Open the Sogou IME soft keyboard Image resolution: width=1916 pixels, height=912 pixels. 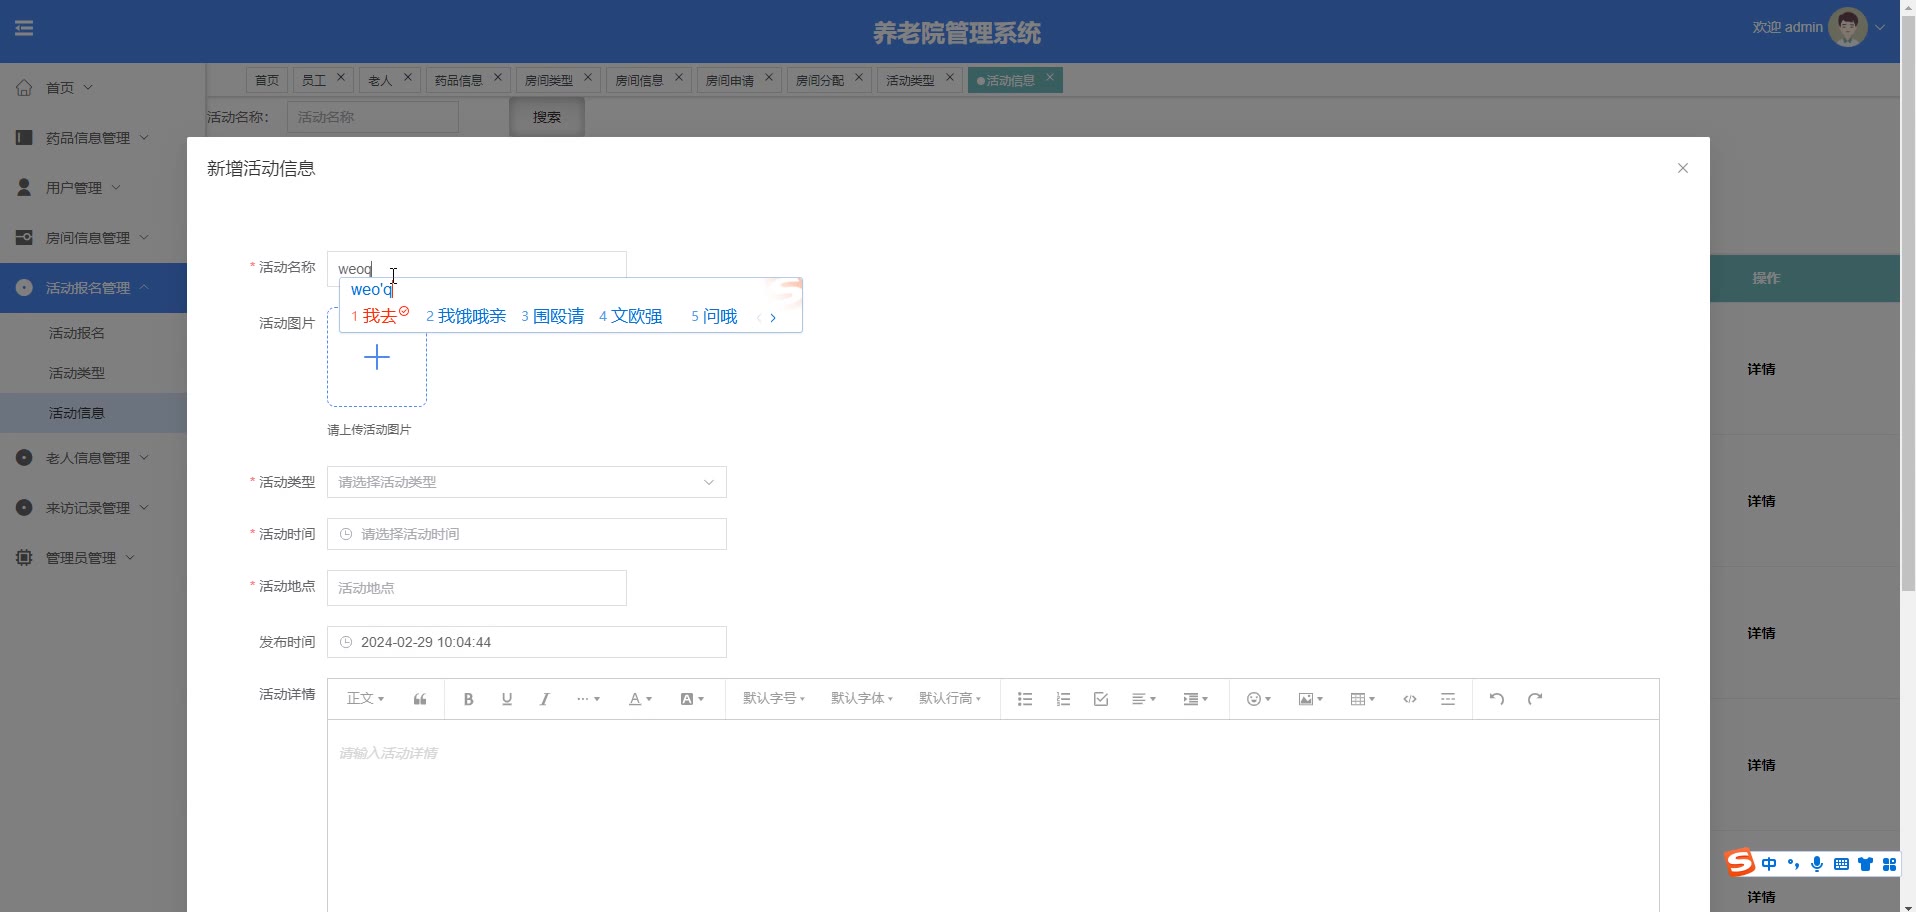tap(1841, 864)
